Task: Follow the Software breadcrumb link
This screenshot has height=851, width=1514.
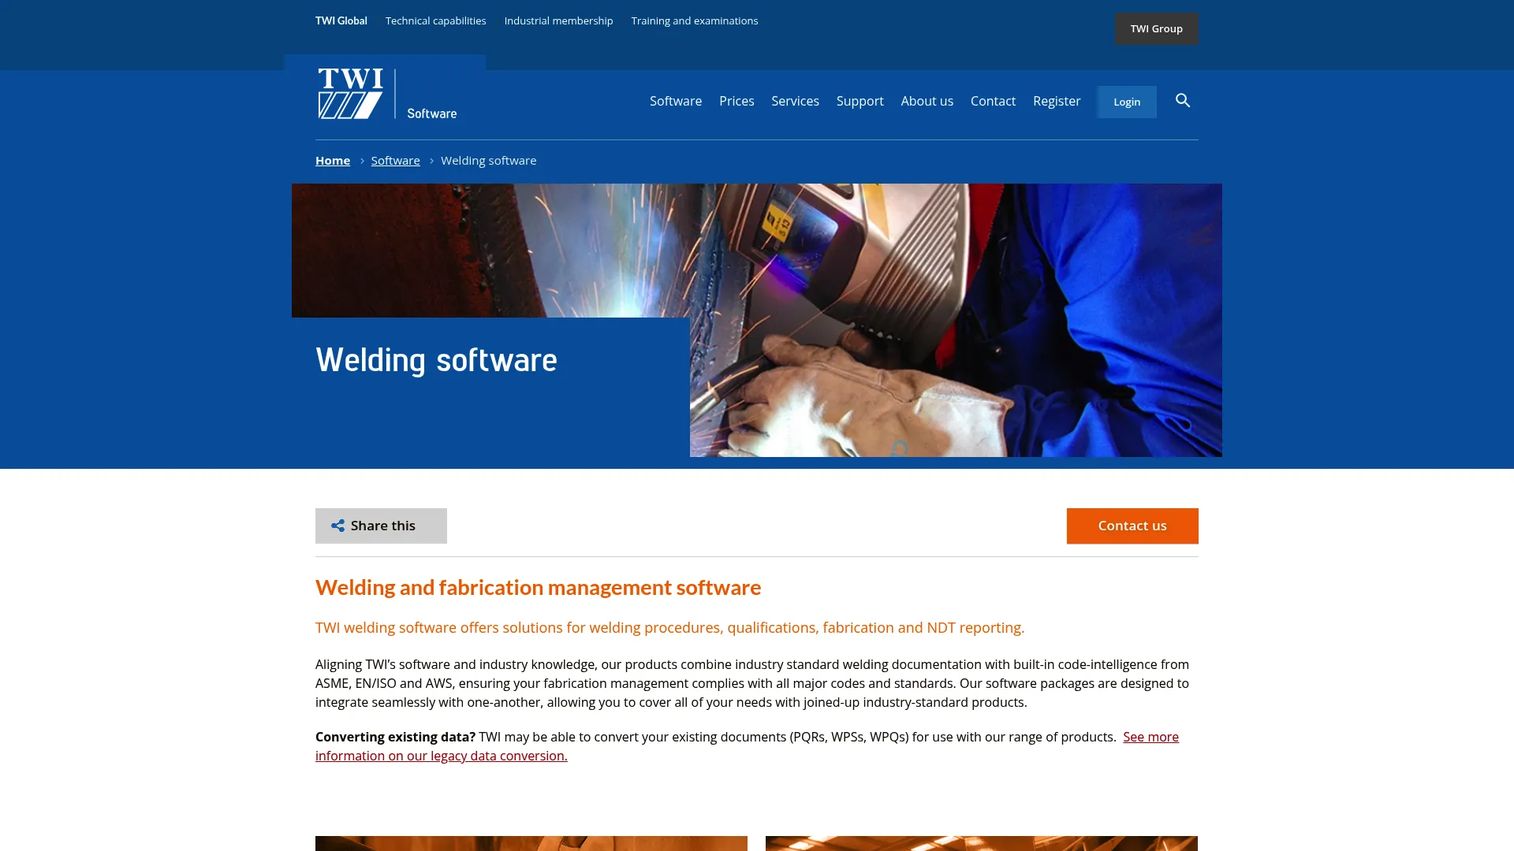Action: click(395, 160)
